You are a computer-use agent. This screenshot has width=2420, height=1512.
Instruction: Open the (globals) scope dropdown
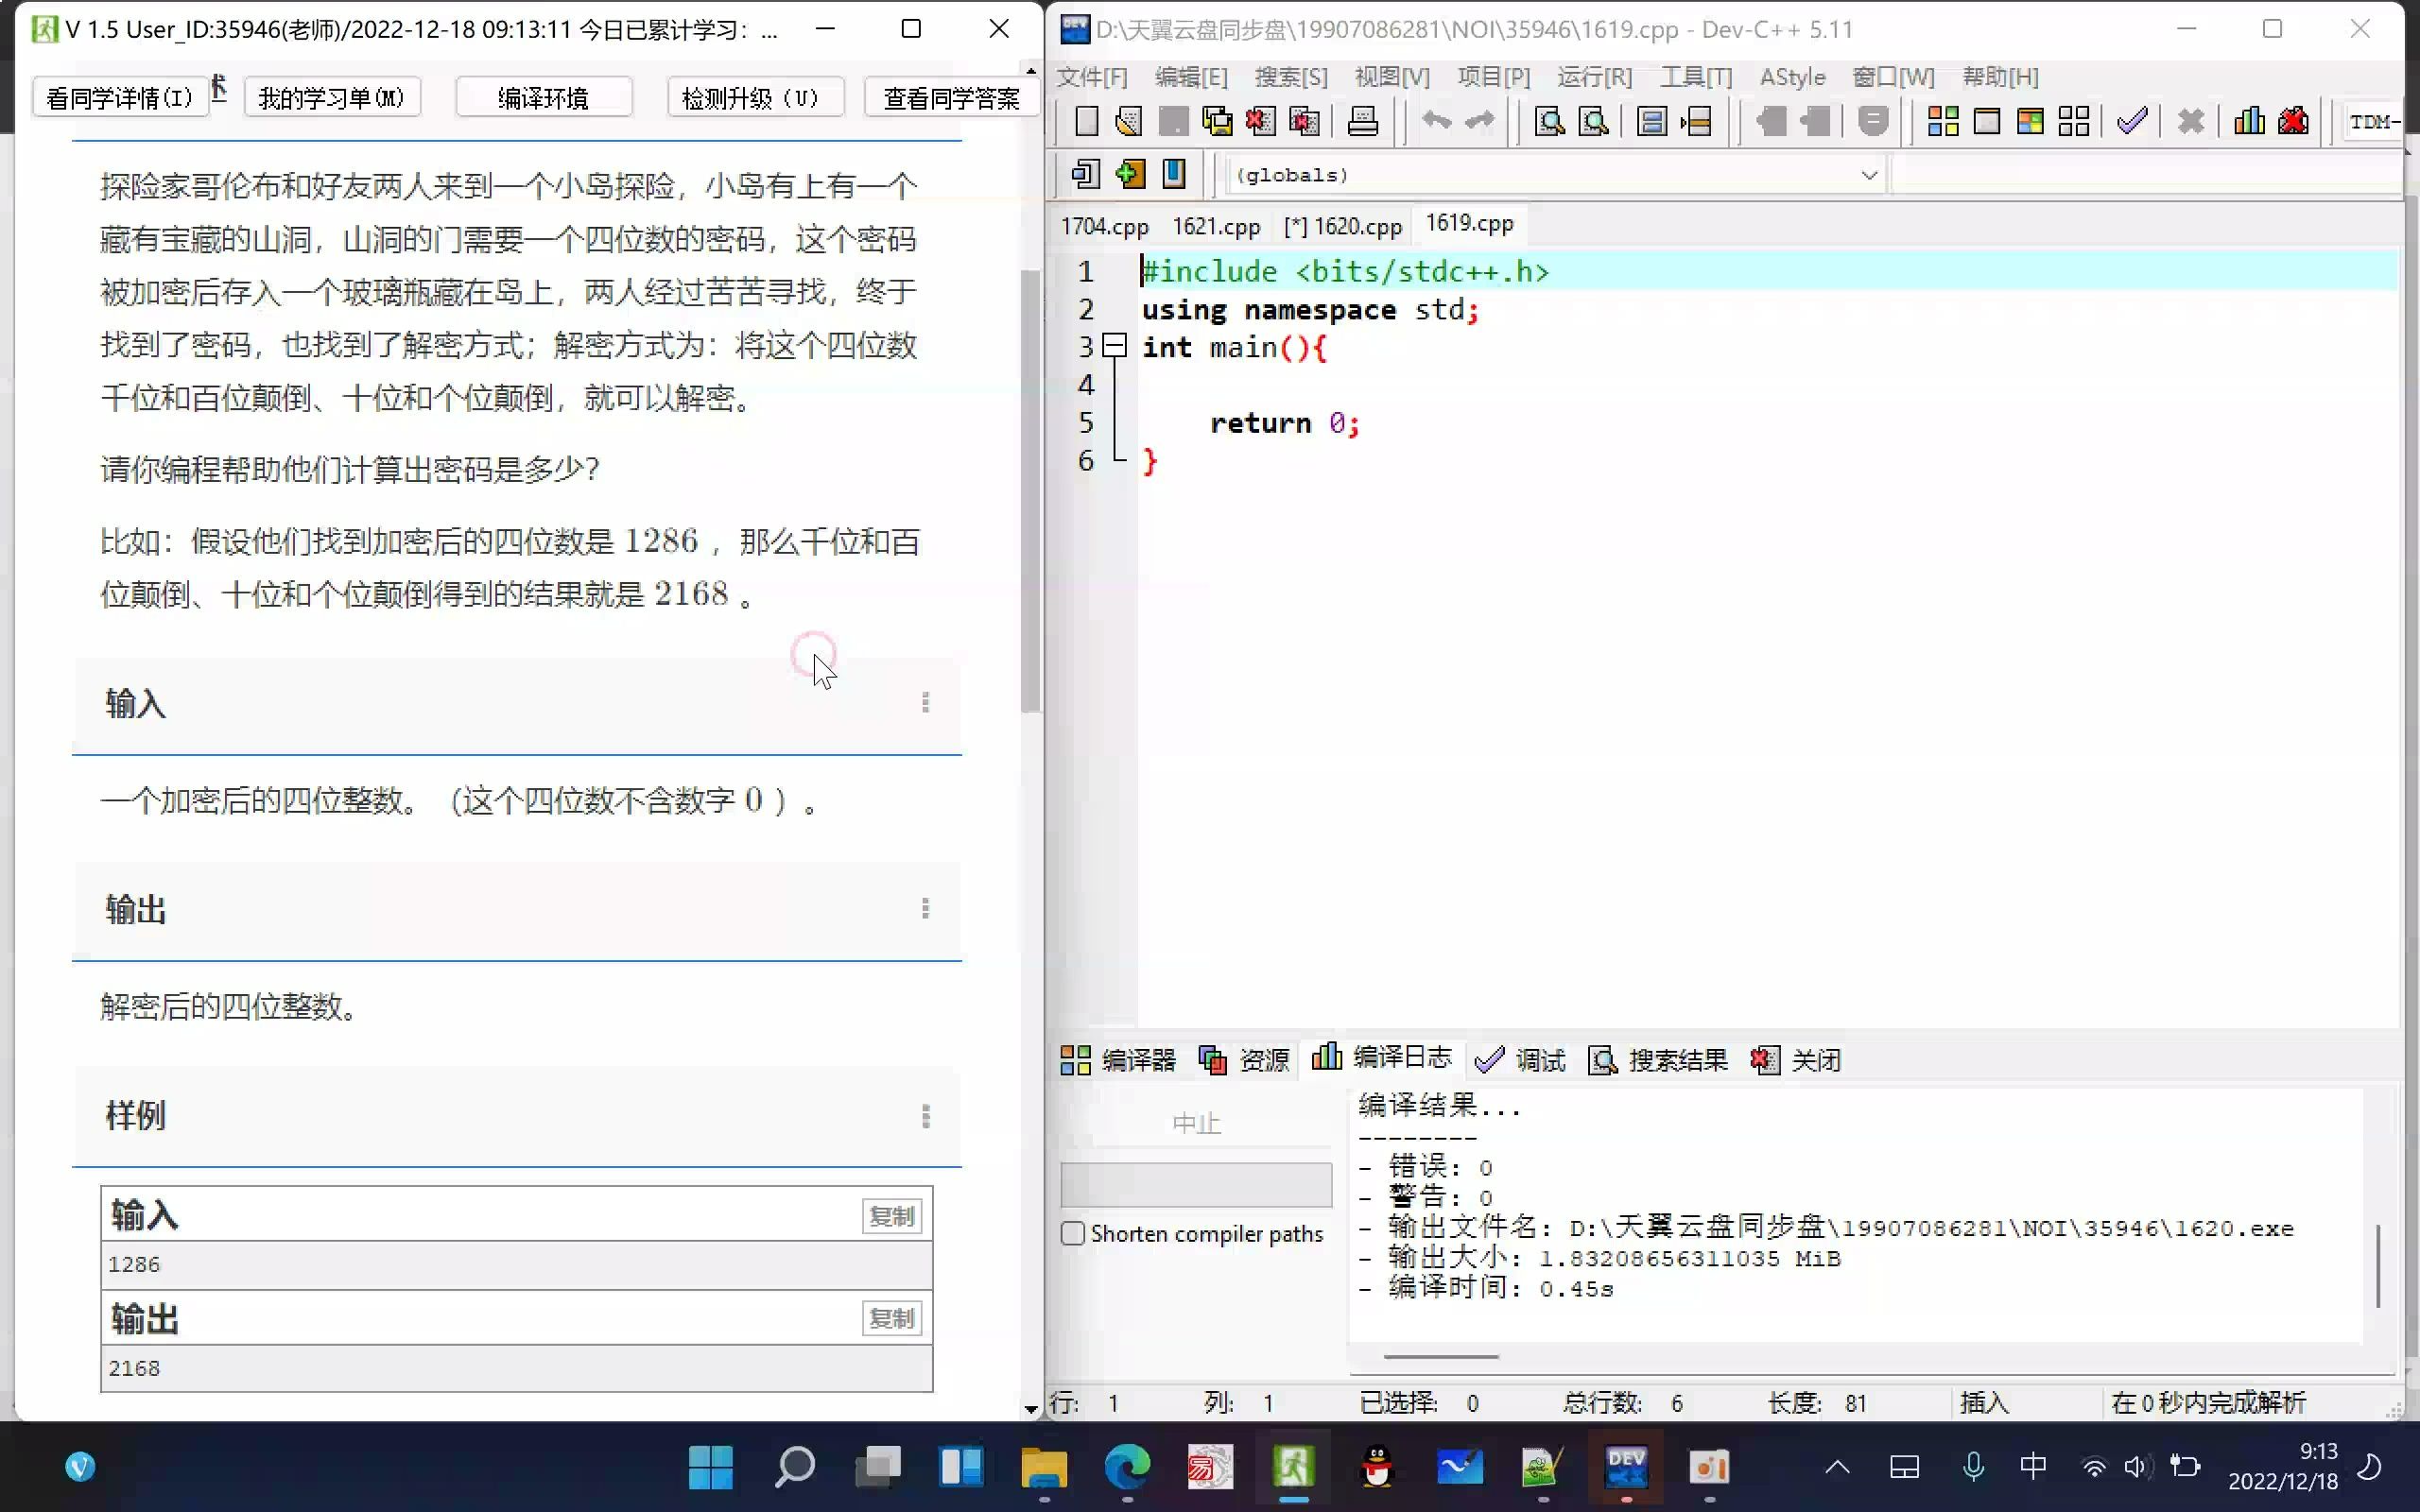1868,175
